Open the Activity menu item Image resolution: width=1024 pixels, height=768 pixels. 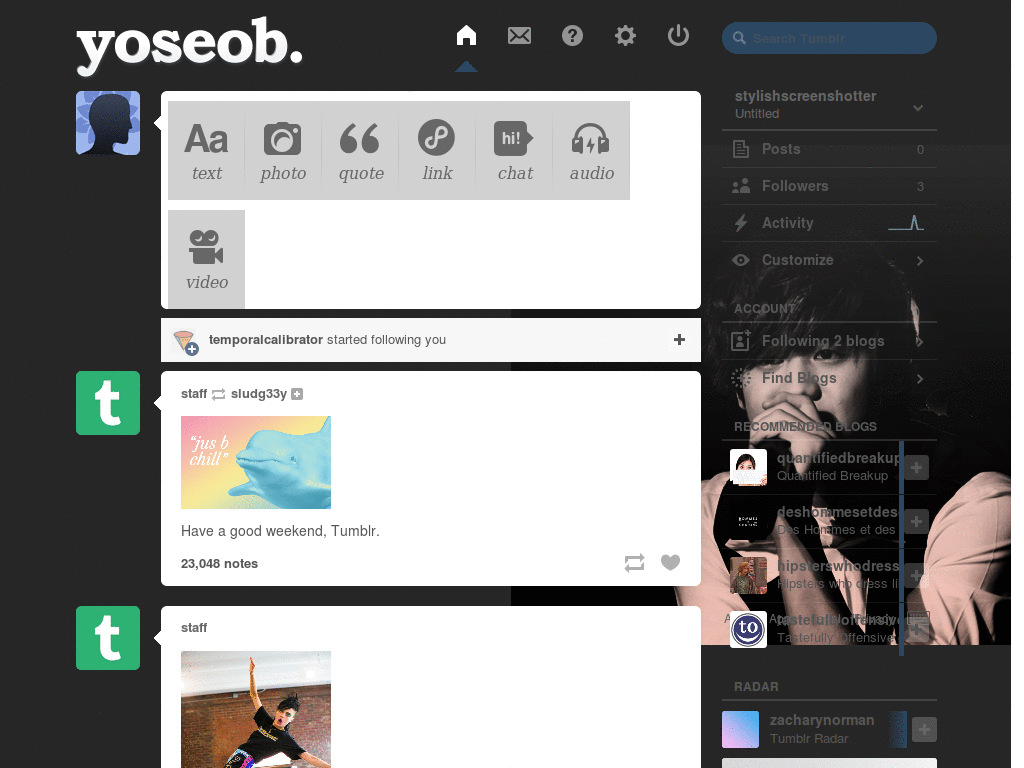point(829,223)
